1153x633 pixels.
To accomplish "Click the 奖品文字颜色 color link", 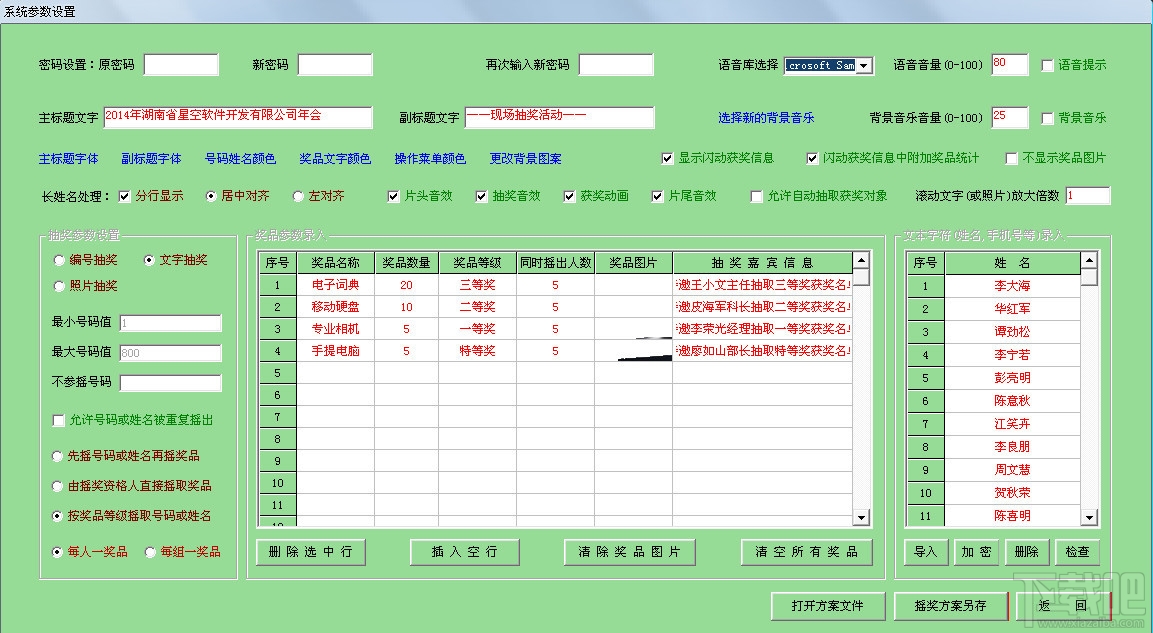I will pos(335,159).
